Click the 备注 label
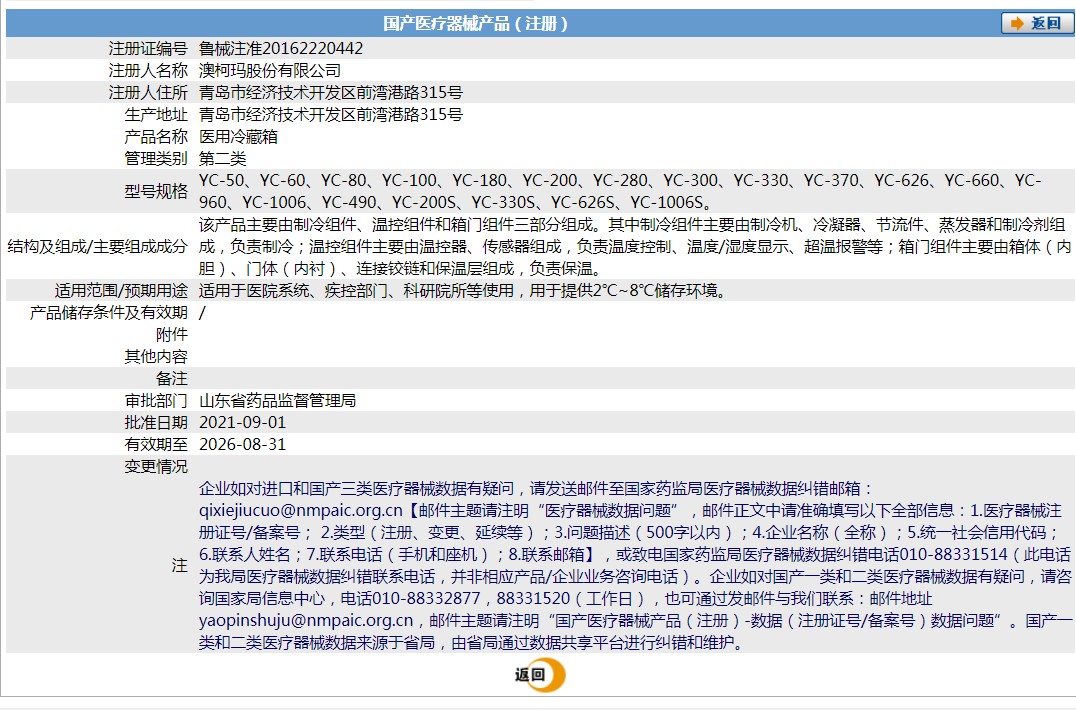Screen dimensions: 1076x710 [x=172, y=379]
